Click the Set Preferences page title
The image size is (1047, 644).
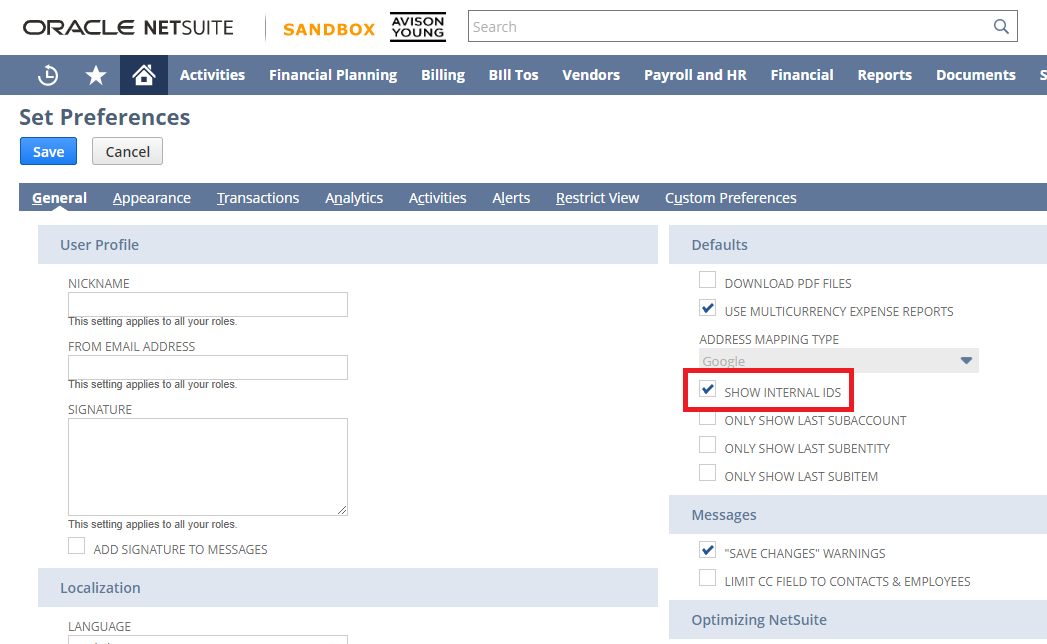(x=105, y=117)
